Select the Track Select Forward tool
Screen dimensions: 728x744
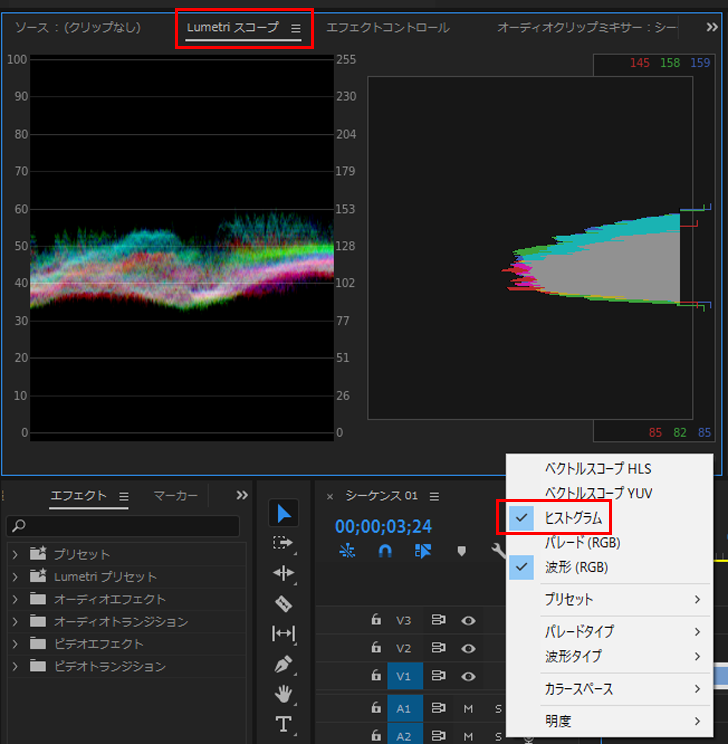(283, 543)
